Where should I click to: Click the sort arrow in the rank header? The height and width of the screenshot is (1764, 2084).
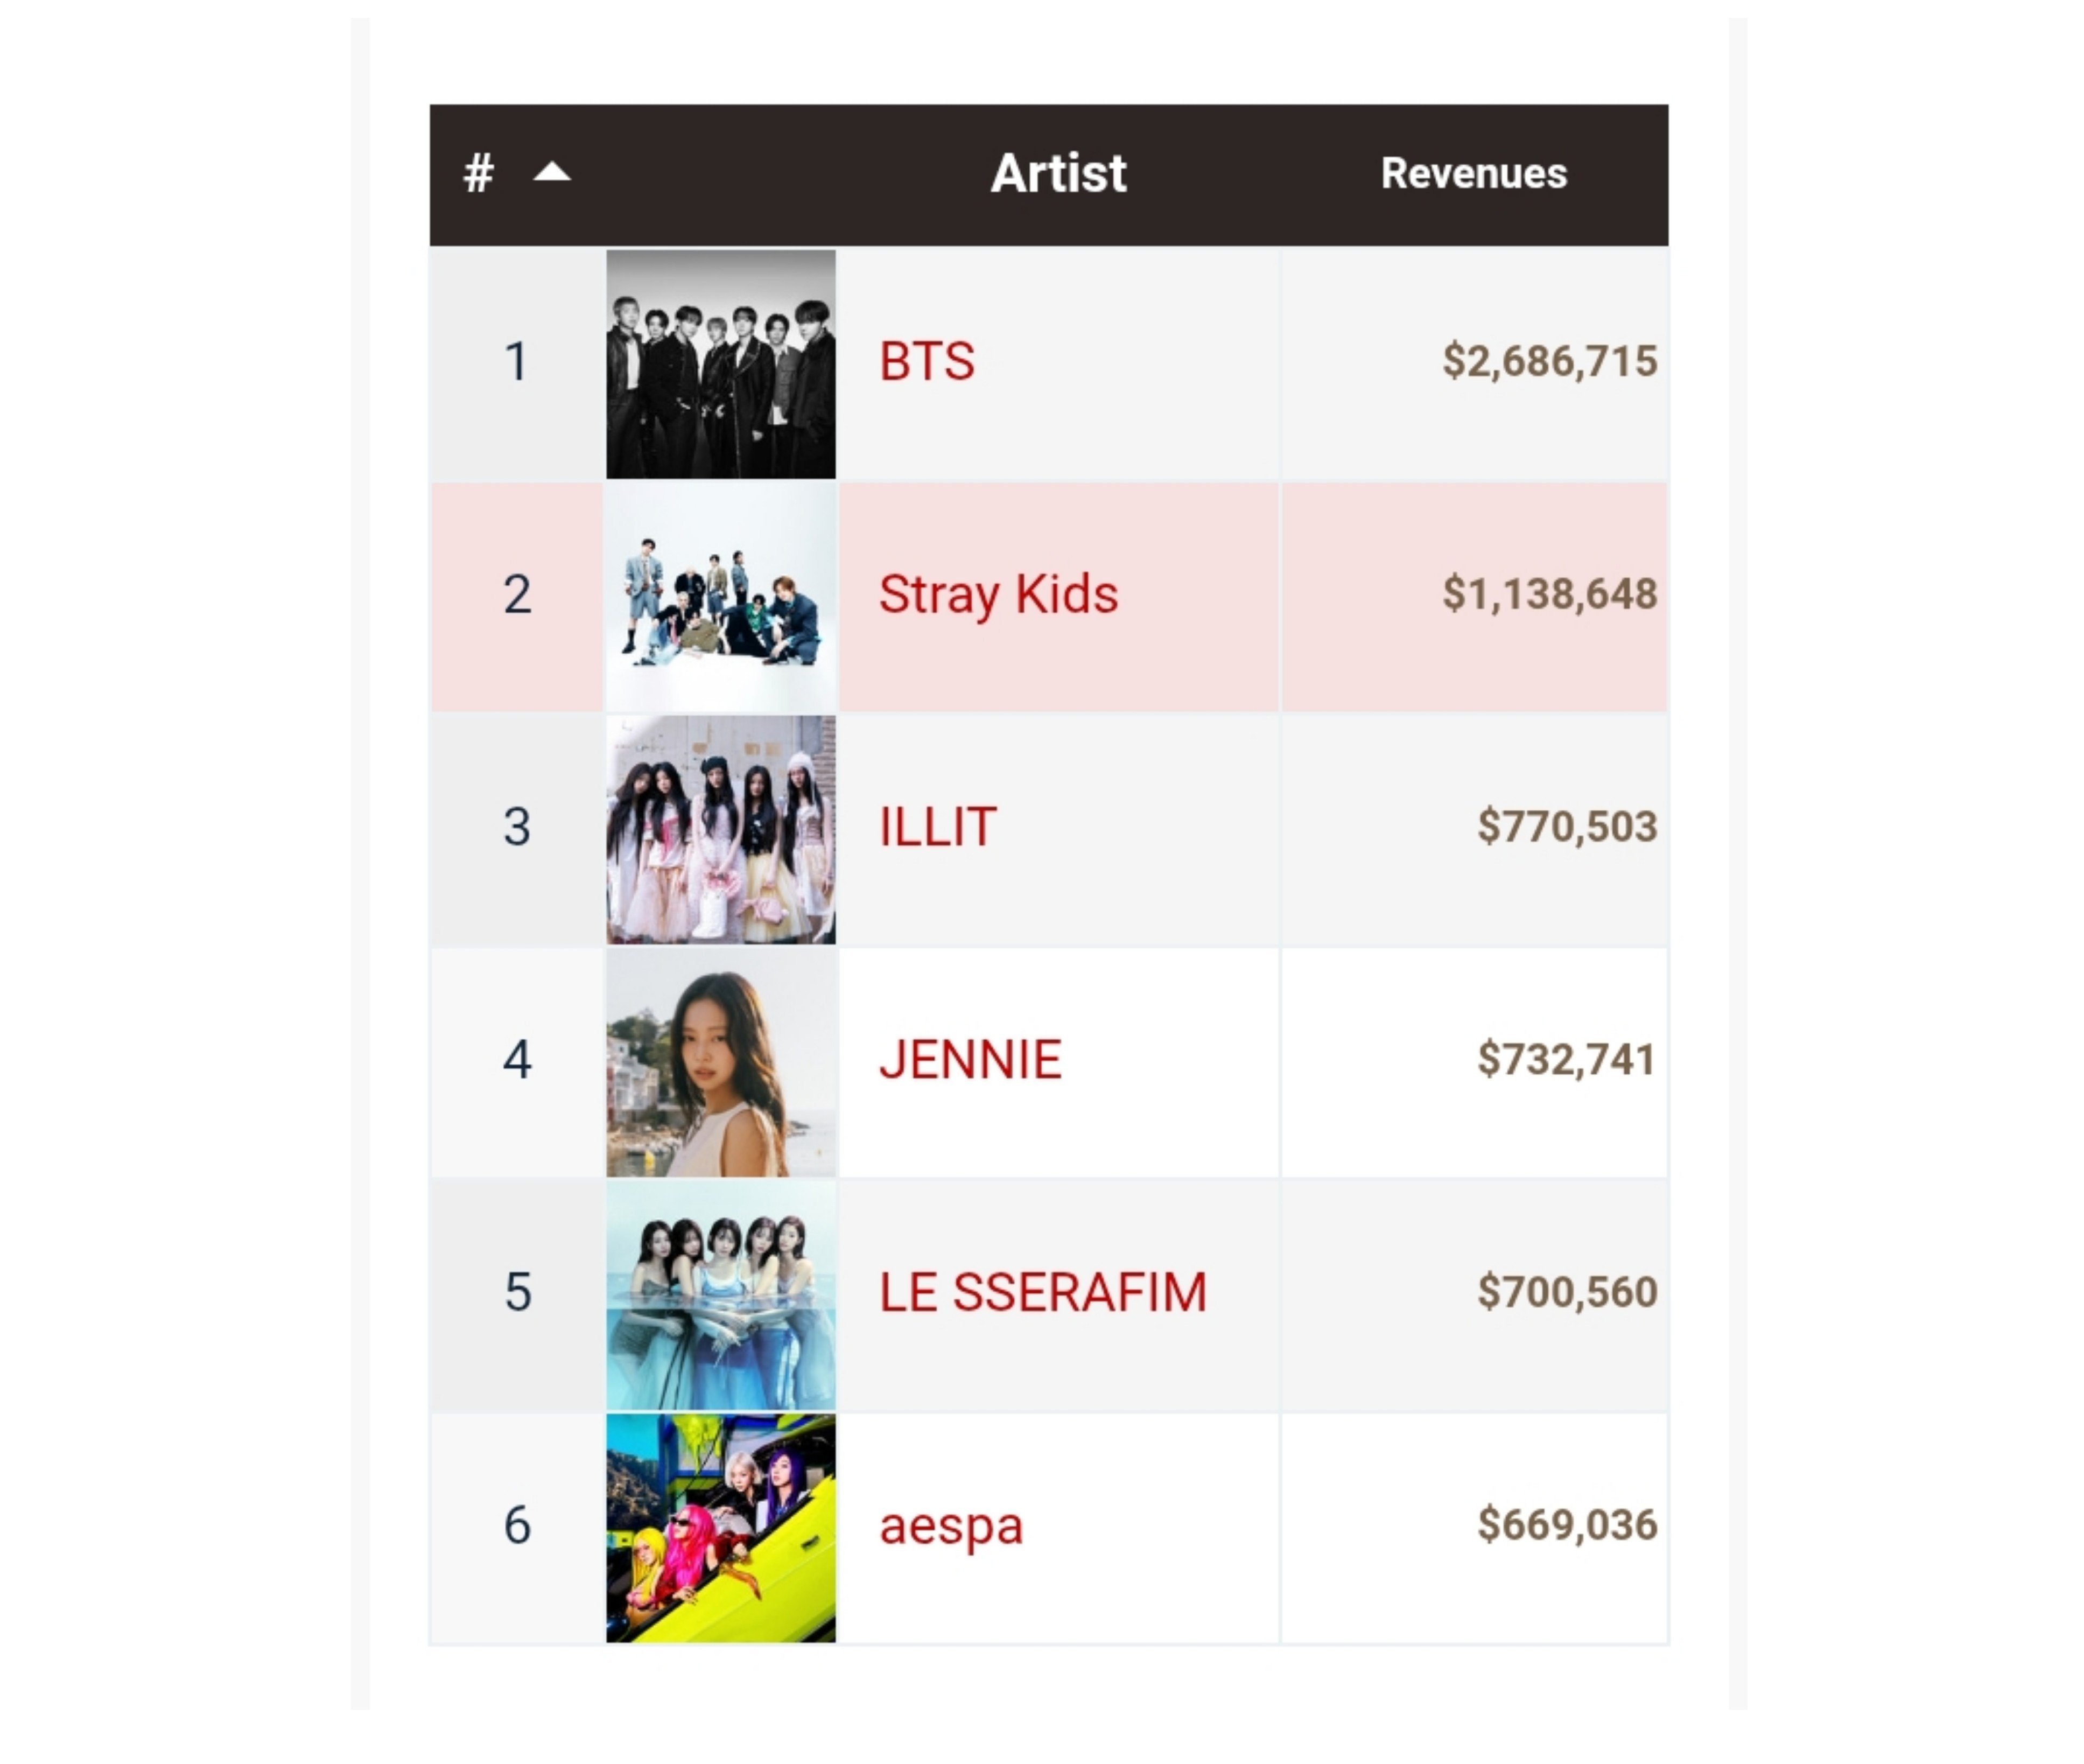[x=551, y=173]
